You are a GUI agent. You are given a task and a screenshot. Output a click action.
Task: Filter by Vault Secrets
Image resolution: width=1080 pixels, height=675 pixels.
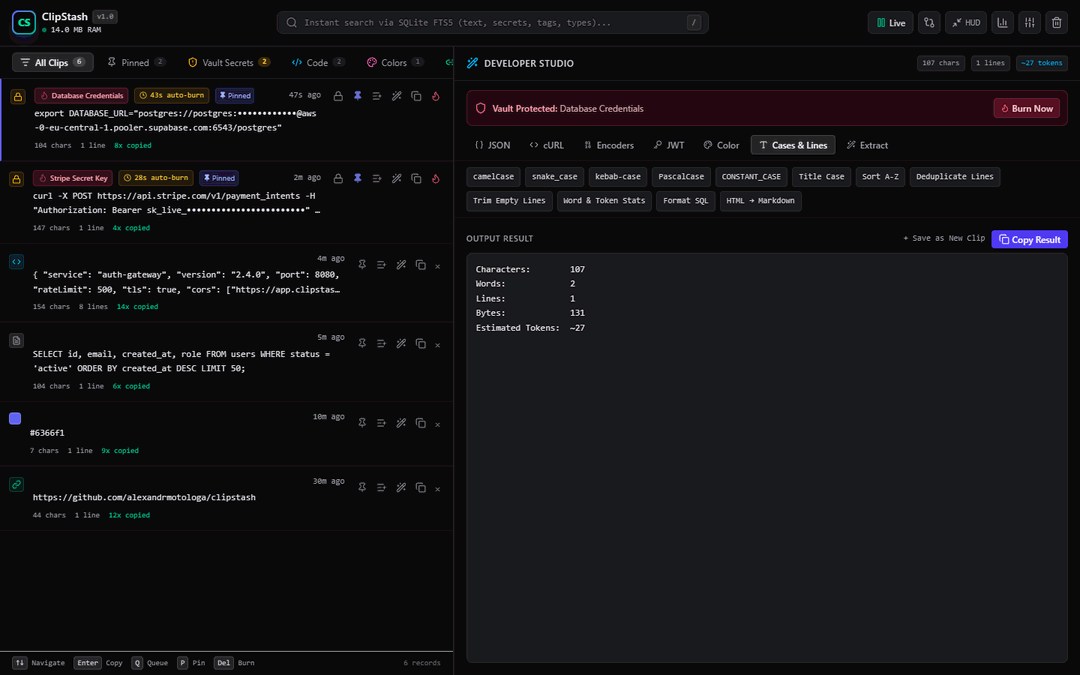229,63
